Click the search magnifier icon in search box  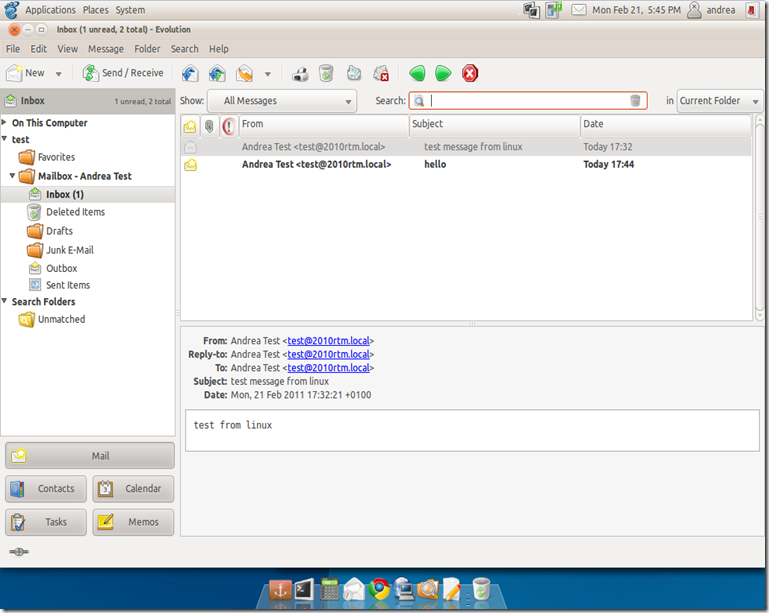[x=419, y=101]
